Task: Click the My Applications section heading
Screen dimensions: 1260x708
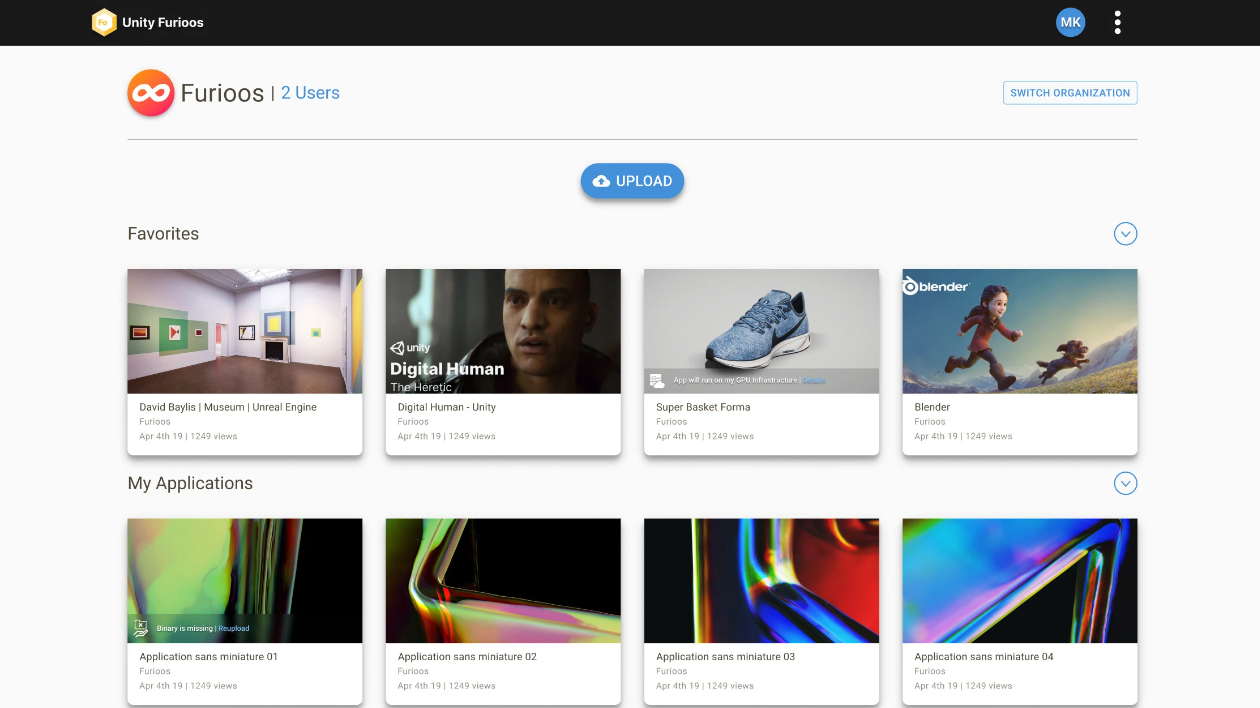Action: pos(190,484)
